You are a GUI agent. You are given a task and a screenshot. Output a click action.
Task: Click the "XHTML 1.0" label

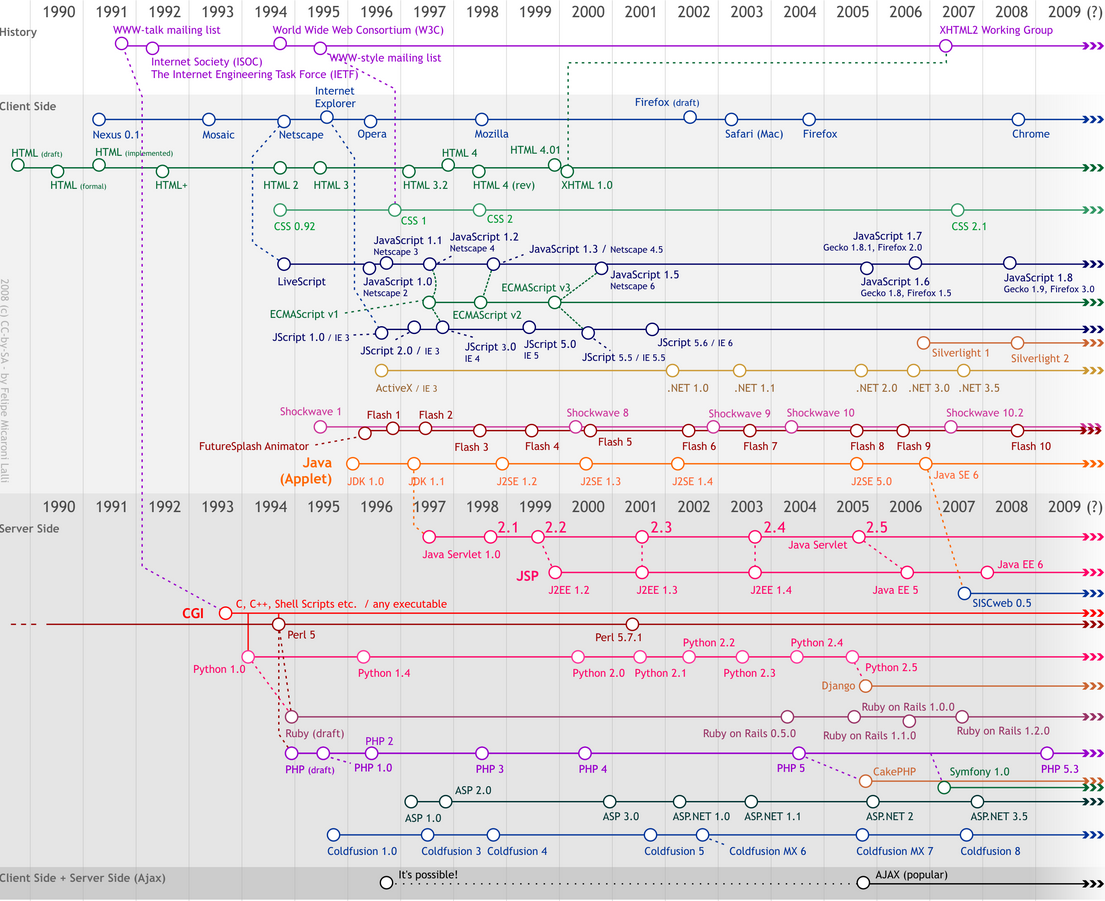tap(586, 185)
